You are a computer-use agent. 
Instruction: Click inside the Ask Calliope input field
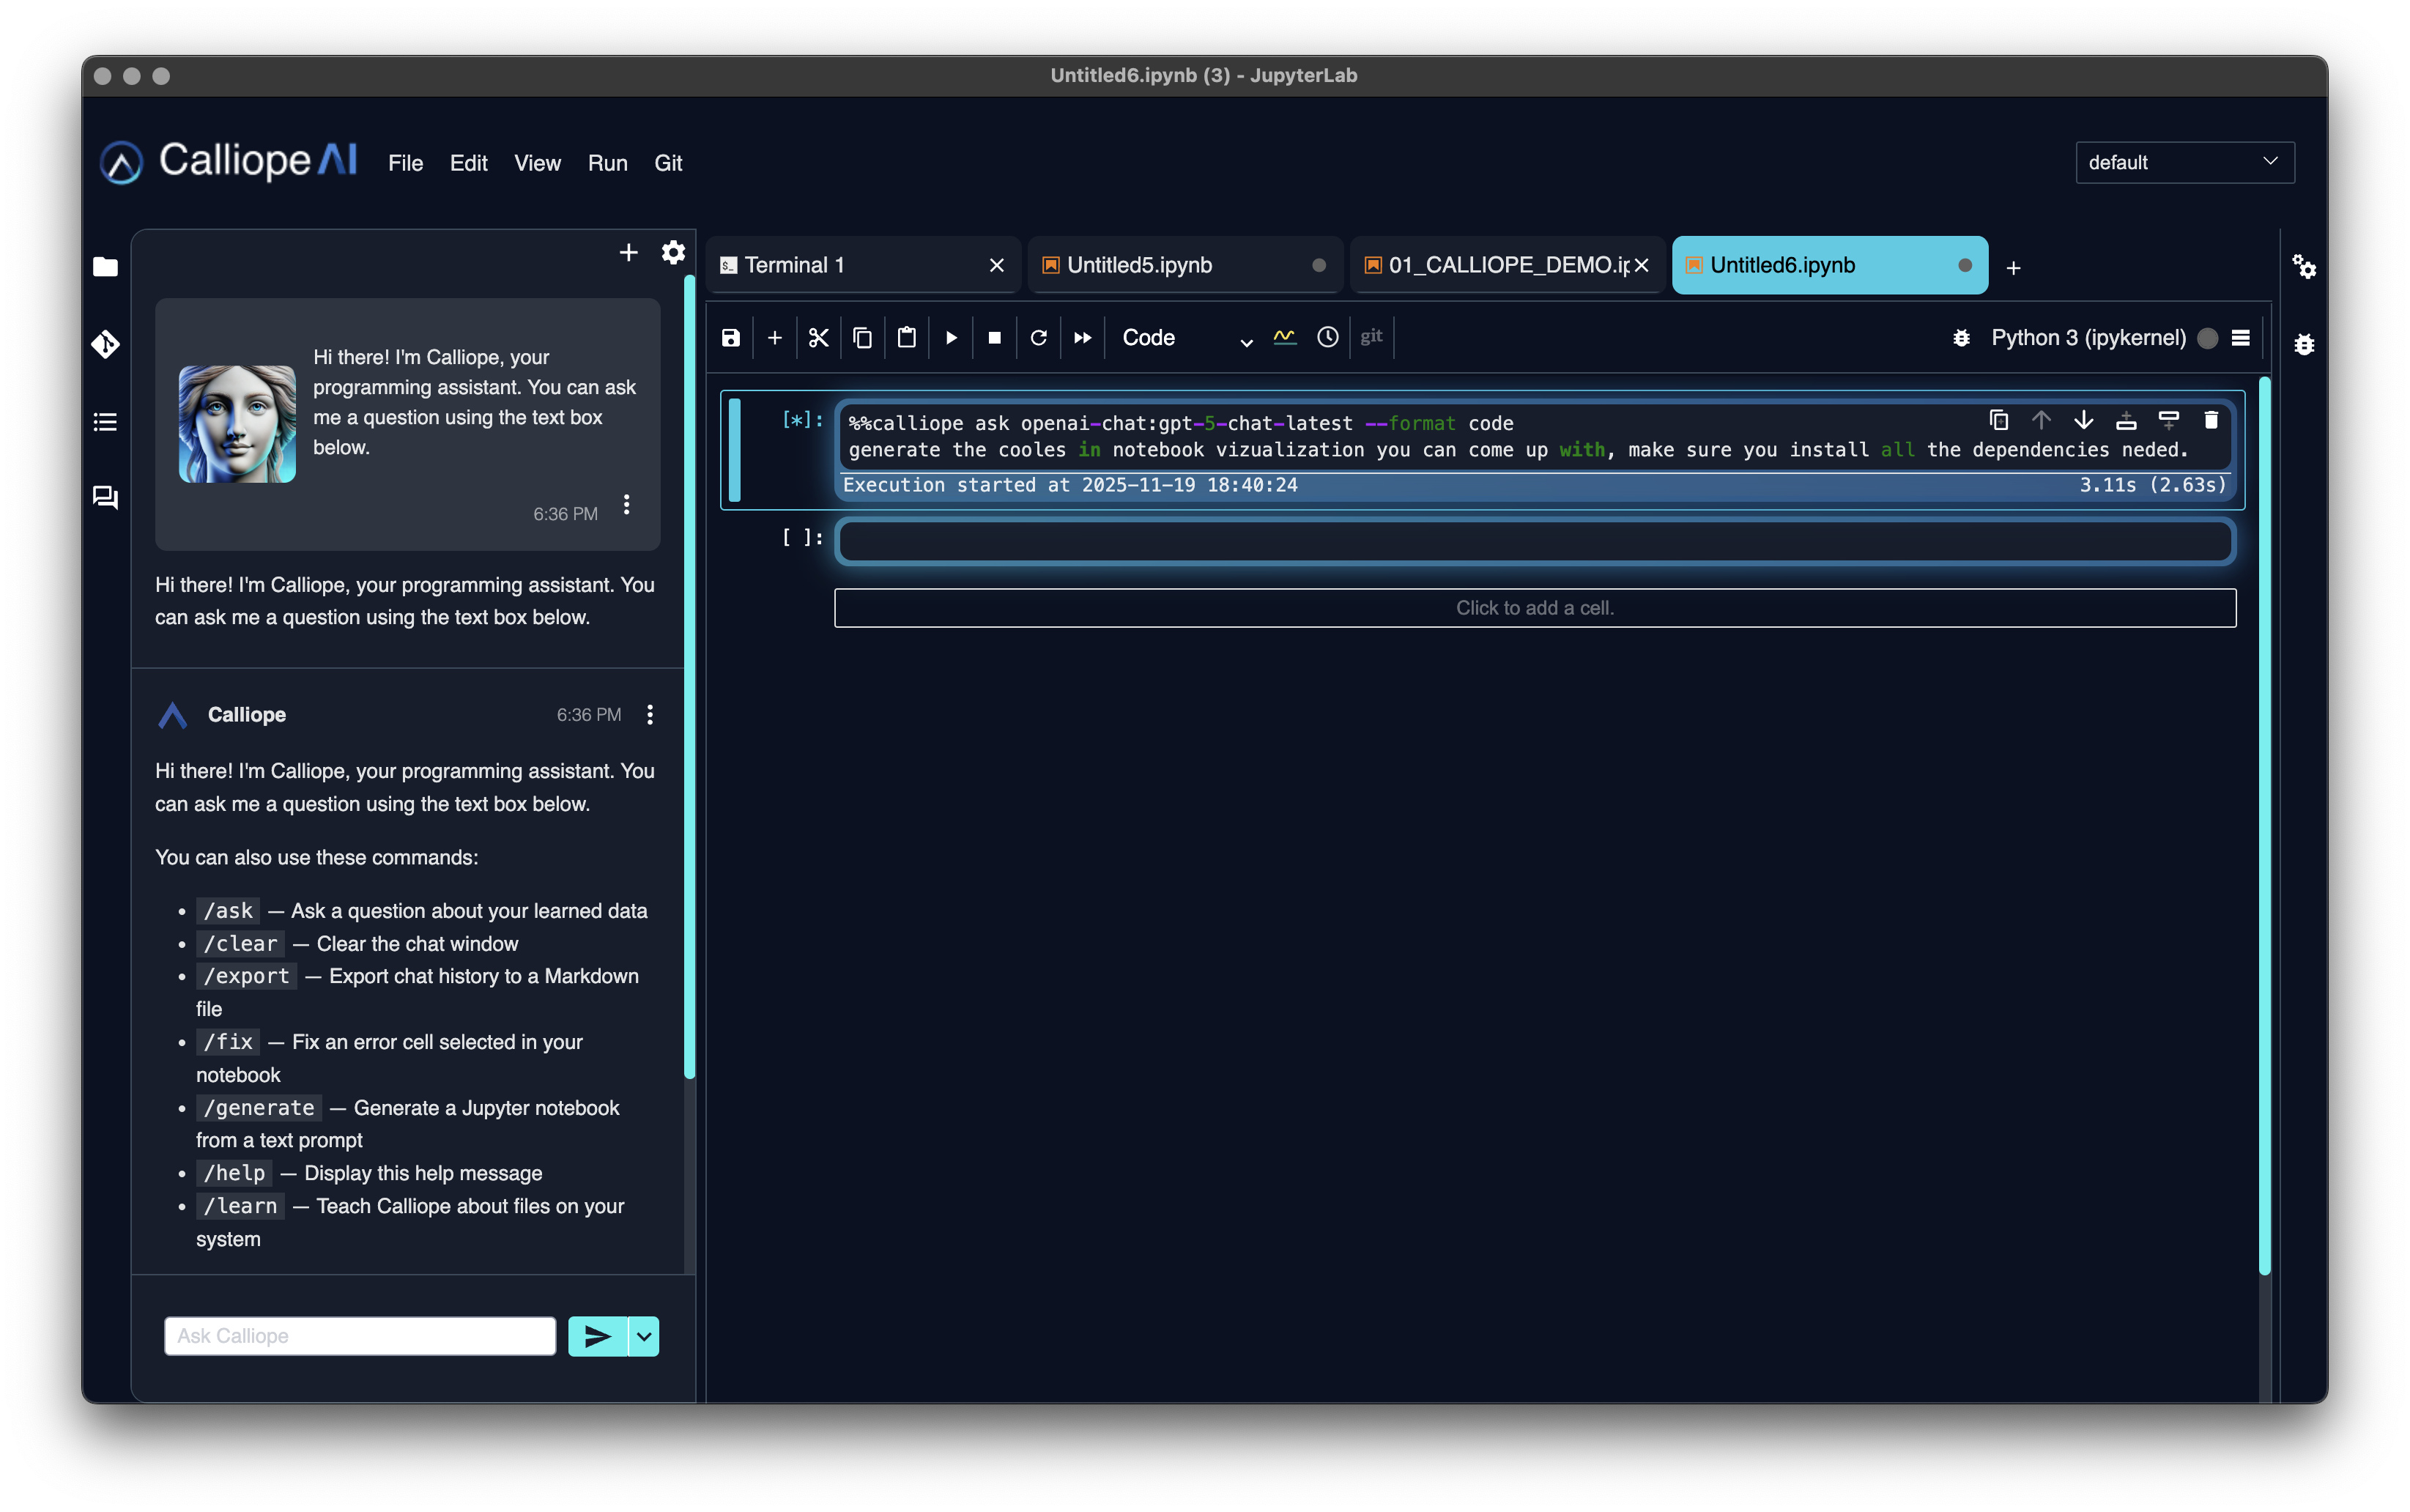coord(360,1335)
